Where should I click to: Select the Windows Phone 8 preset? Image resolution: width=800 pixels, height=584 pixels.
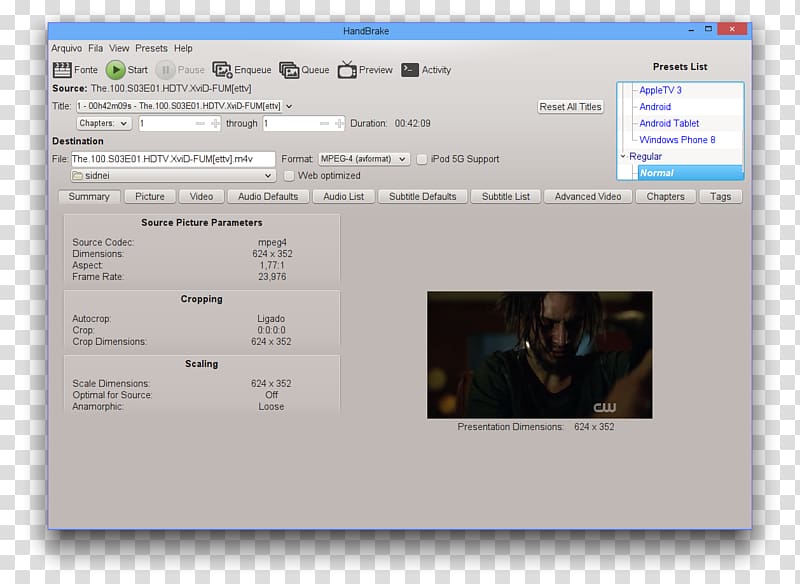click(677, 140)
